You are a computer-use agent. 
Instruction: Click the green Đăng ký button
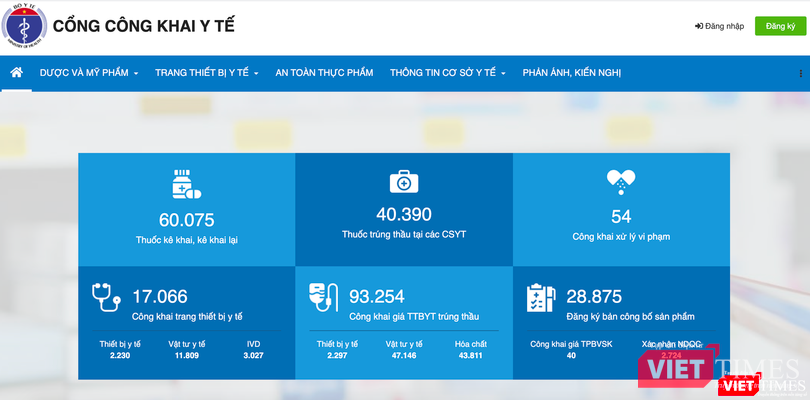tap(777, 26)
